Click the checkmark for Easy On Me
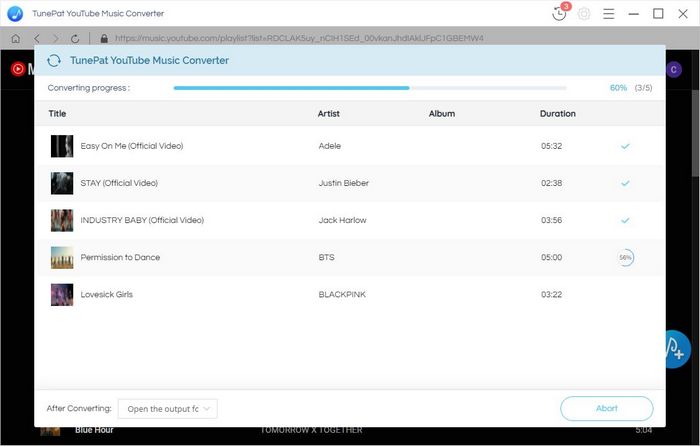700x446 pixels. pyautogui.click(x=625, y=146)
